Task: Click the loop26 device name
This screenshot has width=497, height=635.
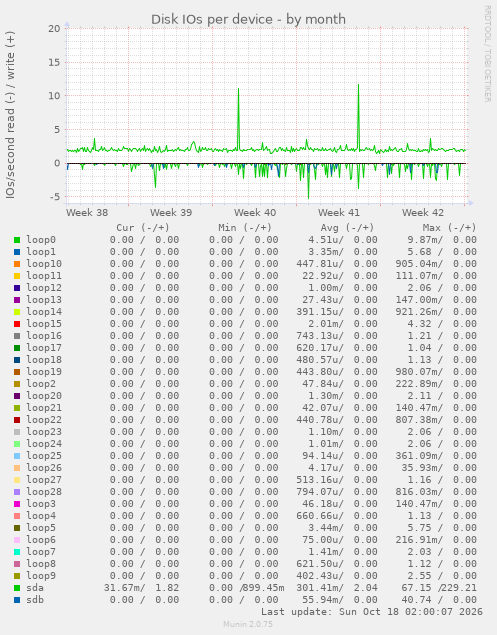Action: tap(44, 468)
